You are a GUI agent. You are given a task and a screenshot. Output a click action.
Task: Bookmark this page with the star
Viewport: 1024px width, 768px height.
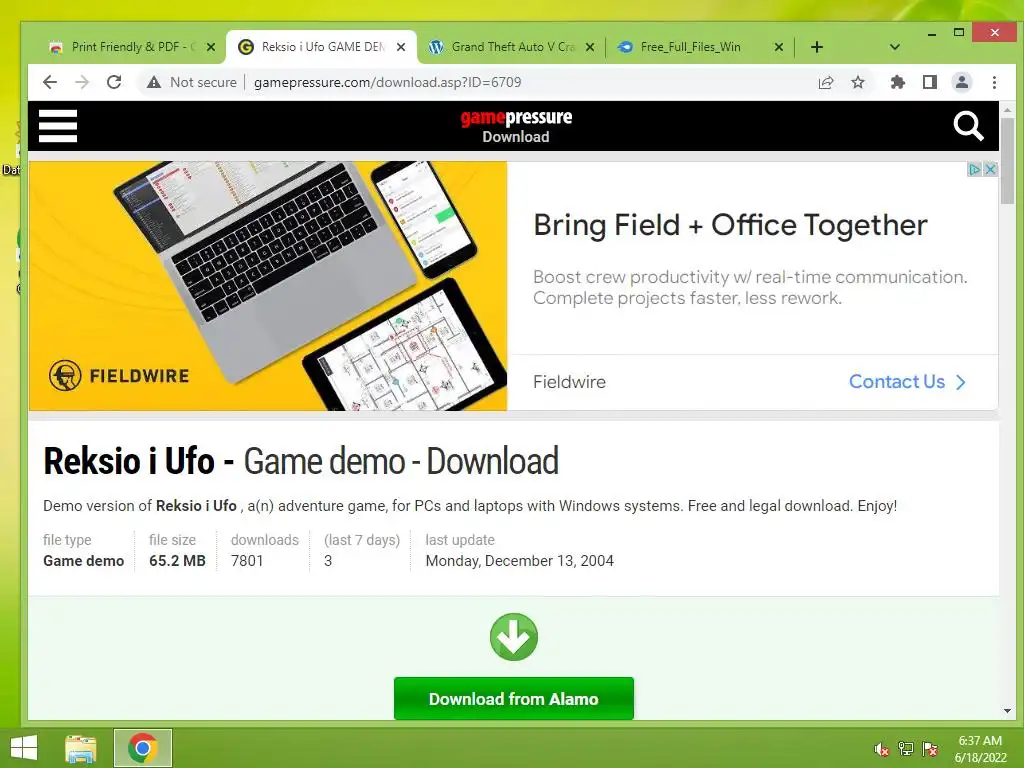(x=858, y=82)
